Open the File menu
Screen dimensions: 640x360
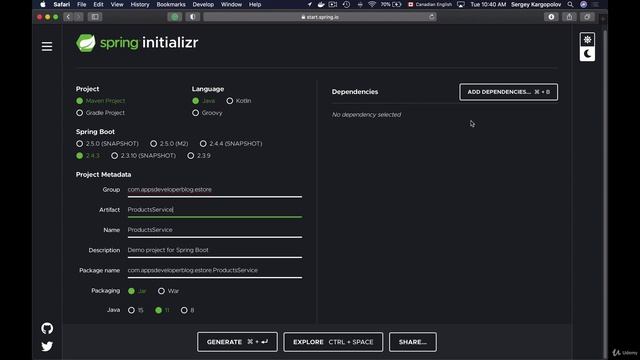pyautogui.click(x=82, y=4)
